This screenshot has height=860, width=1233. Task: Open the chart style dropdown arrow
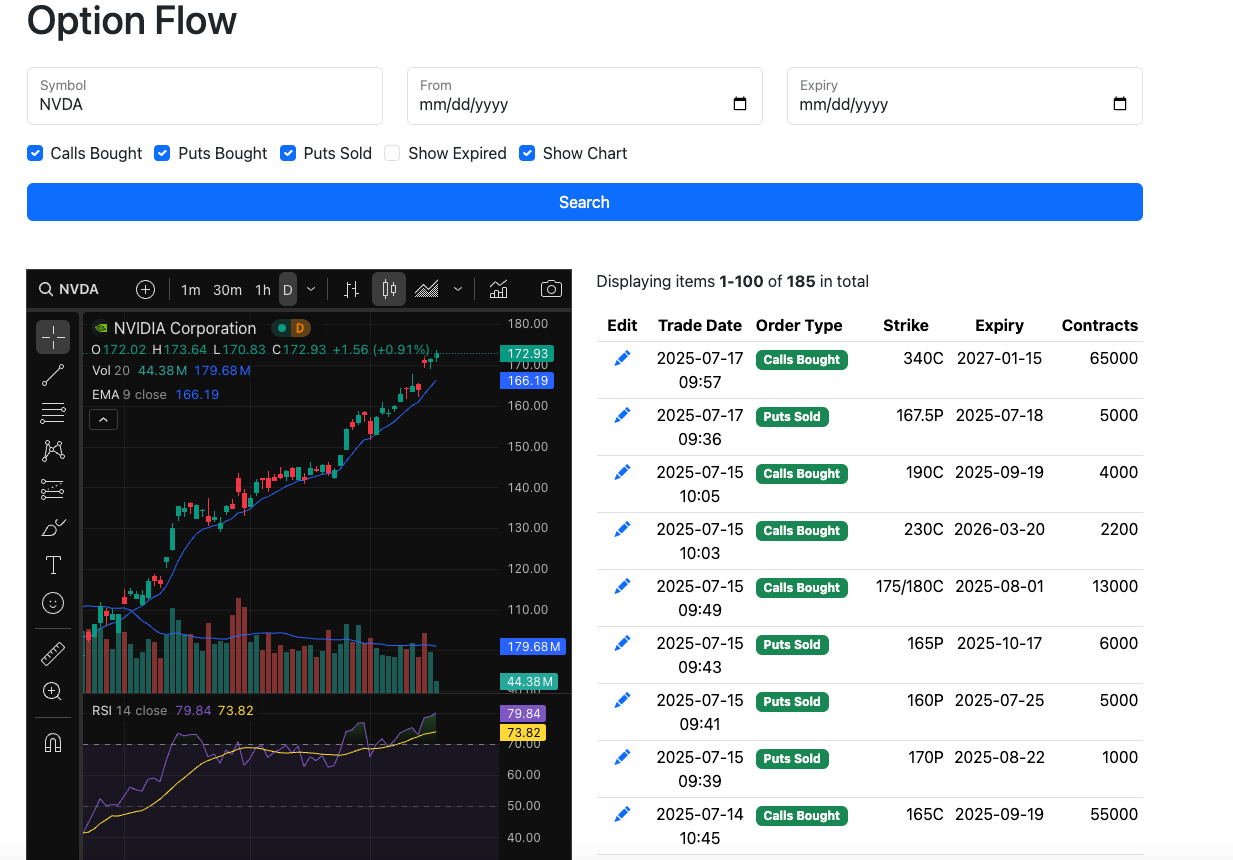(x=458, y=289)
